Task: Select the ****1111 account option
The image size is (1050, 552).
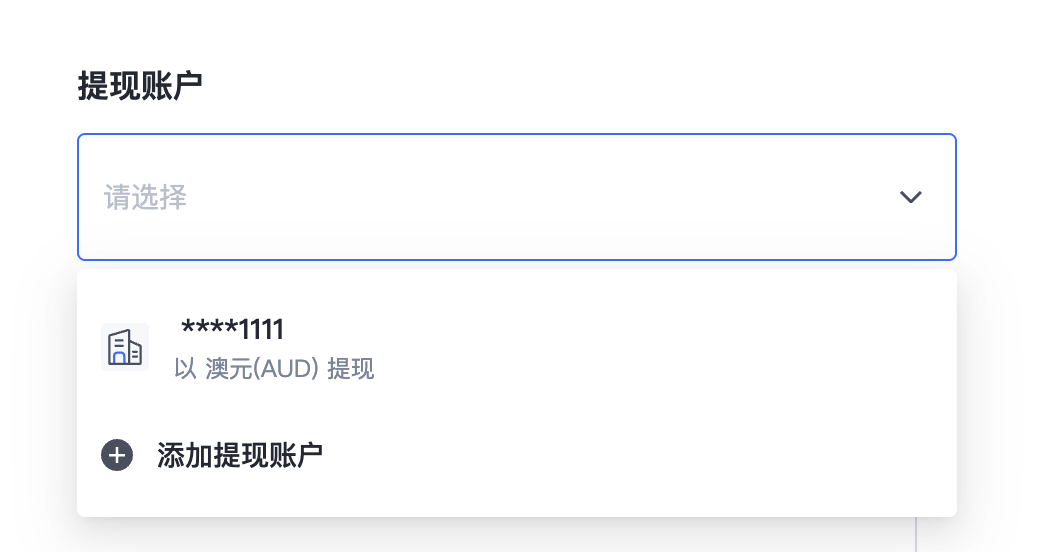Action: (516, 348)
